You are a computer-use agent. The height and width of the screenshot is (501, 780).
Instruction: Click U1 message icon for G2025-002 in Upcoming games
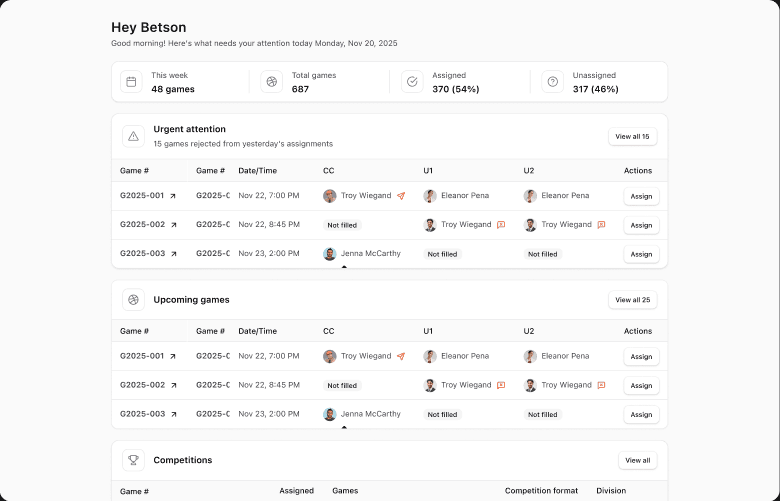pos(501,386)
